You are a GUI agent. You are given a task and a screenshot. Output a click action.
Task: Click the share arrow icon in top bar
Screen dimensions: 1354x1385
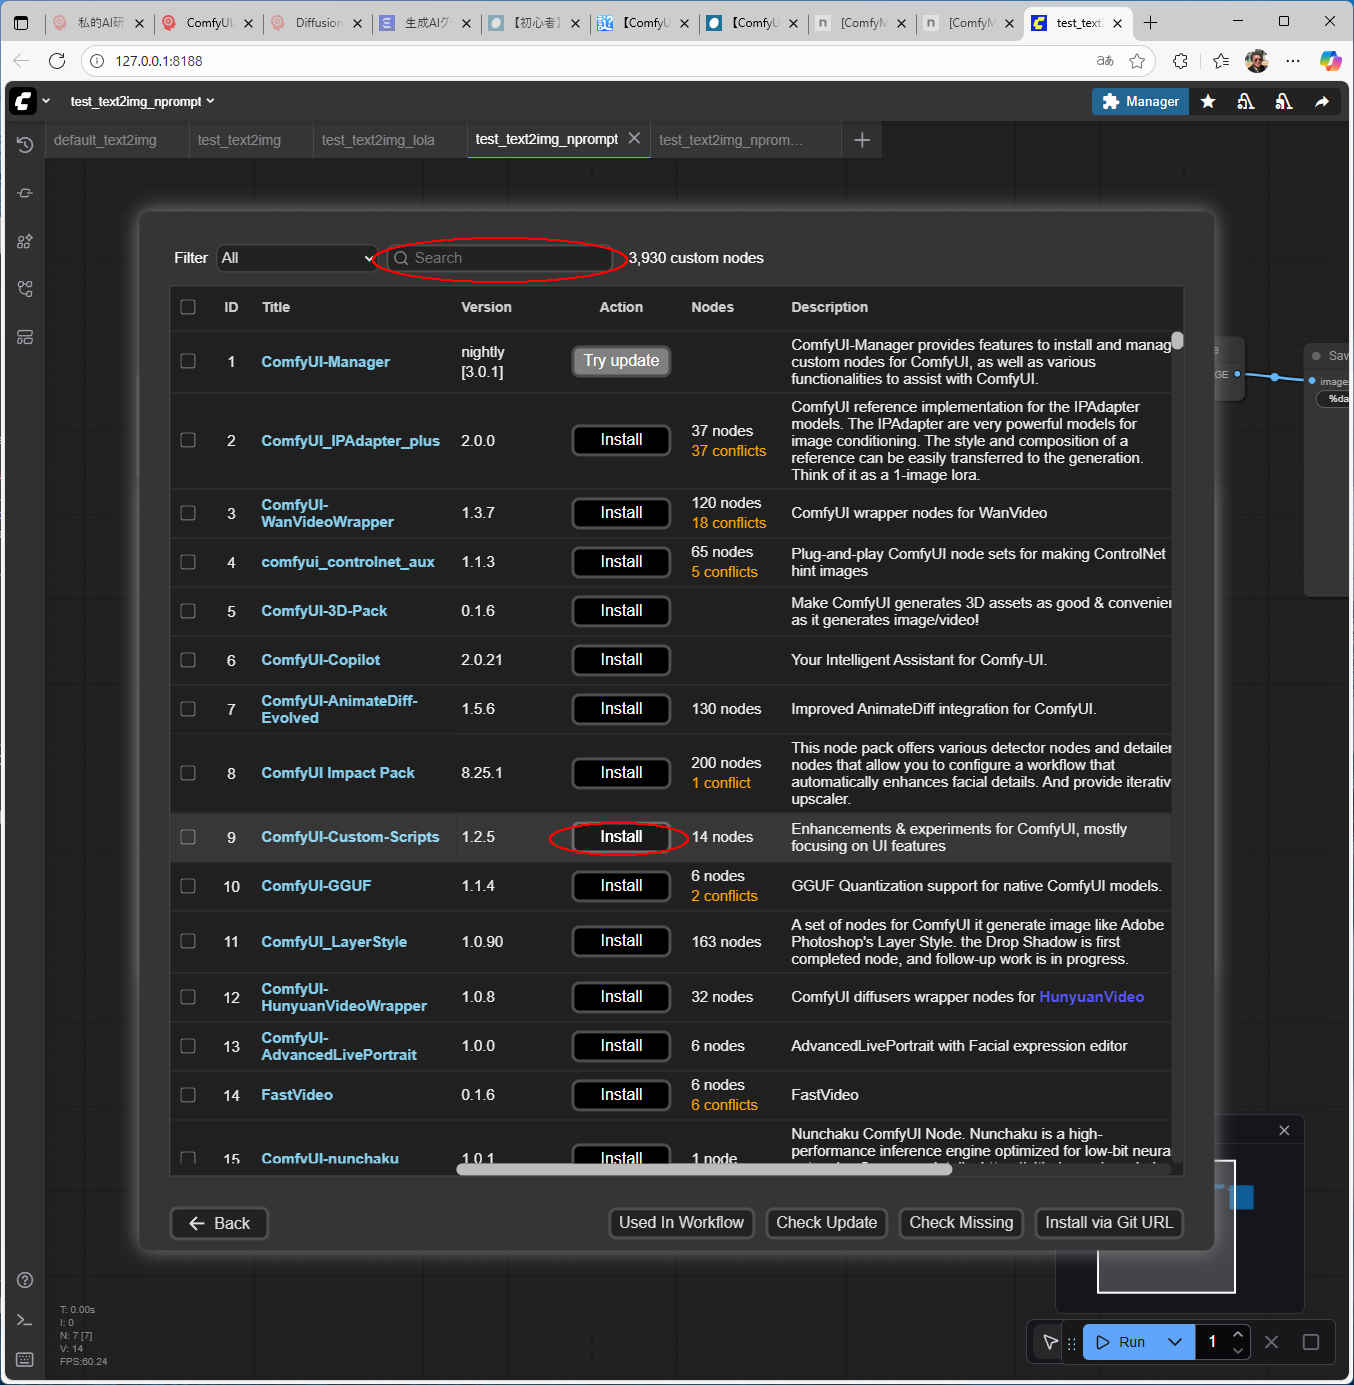[x=1321, y=101]
